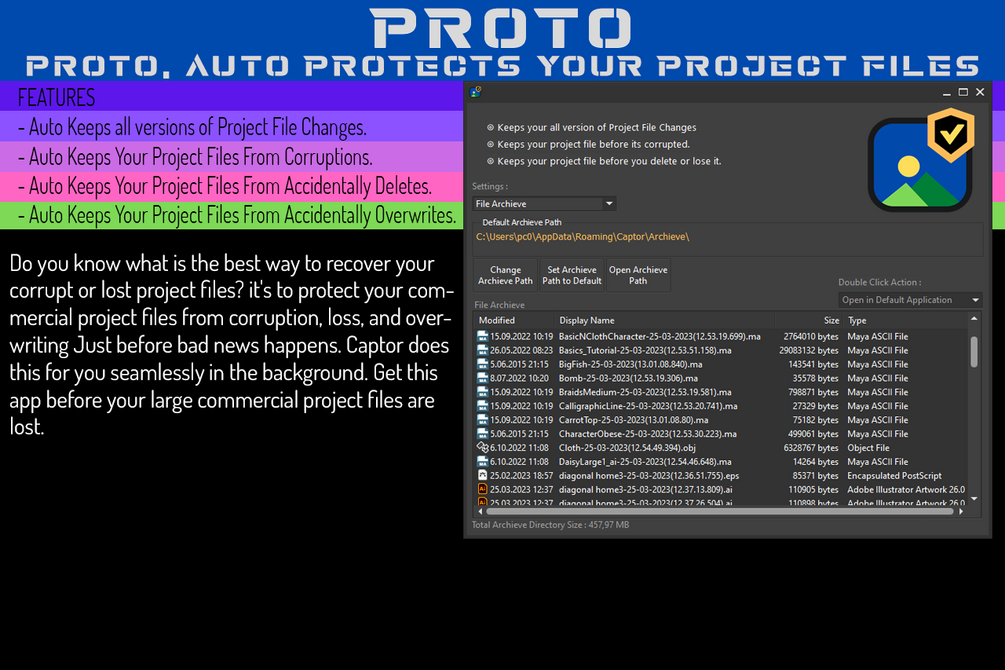Click the file icon of the Basics_Tutorial row
Image resolution: width=1005 pixels, height=670 pixels.
(x=483, y=350)
